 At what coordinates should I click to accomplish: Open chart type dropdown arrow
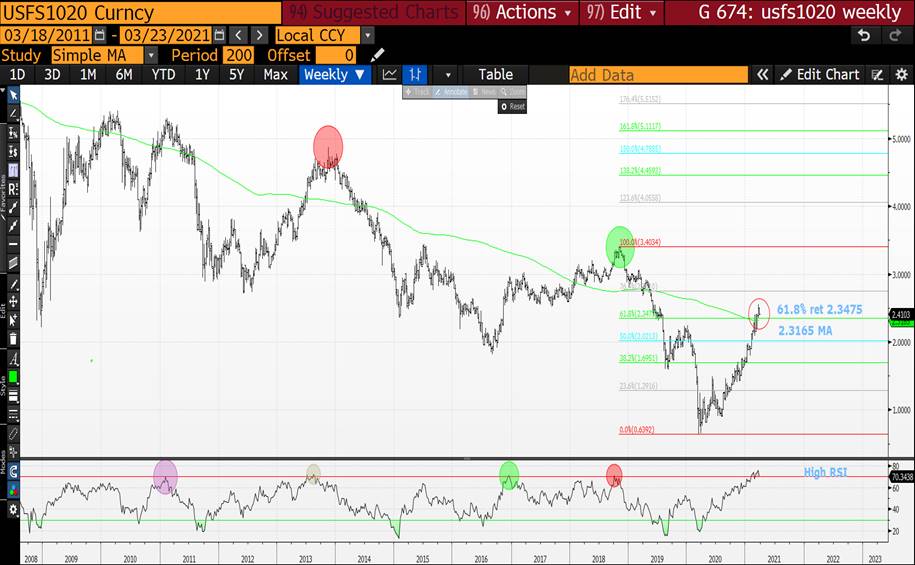tap(448, 75)
